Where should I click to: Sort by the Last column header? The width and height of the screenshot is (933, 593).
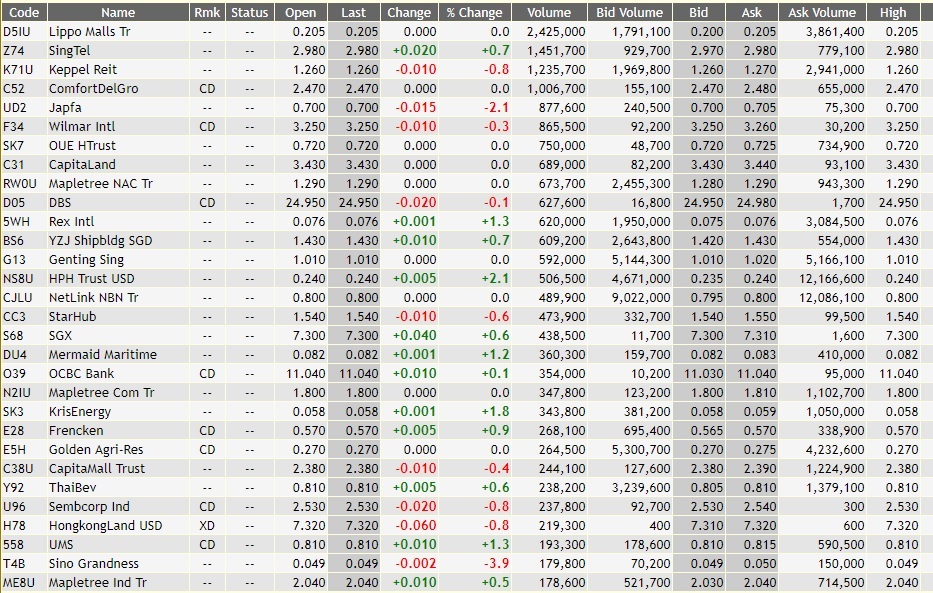[x=353, y=12]
